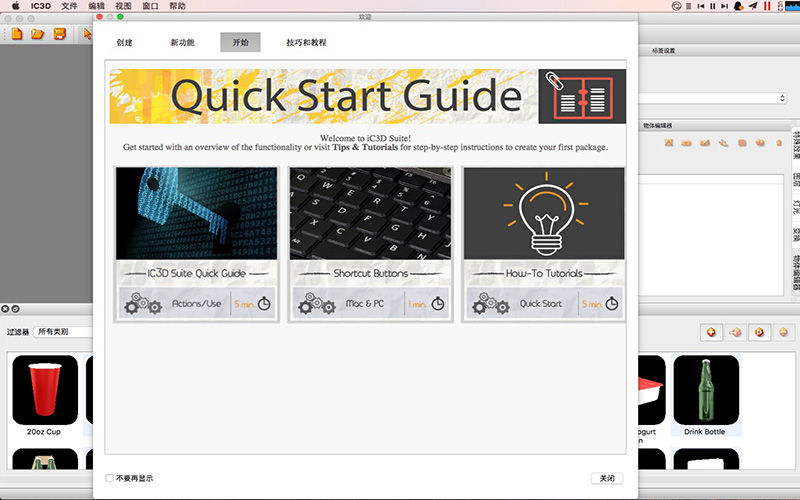
Task: Click the first triangle icon in object editor
Action: tap(669, 143)
